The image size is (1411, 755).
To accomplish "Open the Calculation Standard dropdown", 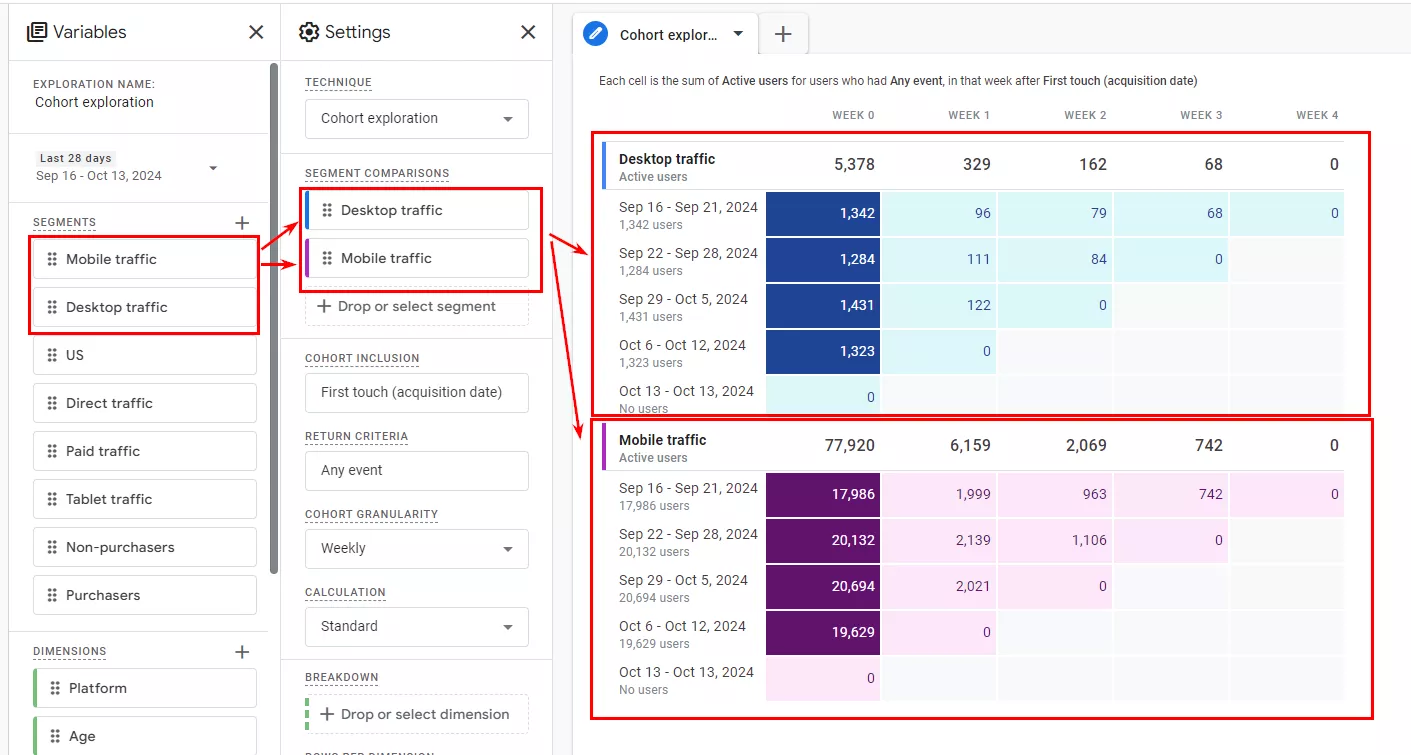I will pyautogui.click(x=417, y=626).
